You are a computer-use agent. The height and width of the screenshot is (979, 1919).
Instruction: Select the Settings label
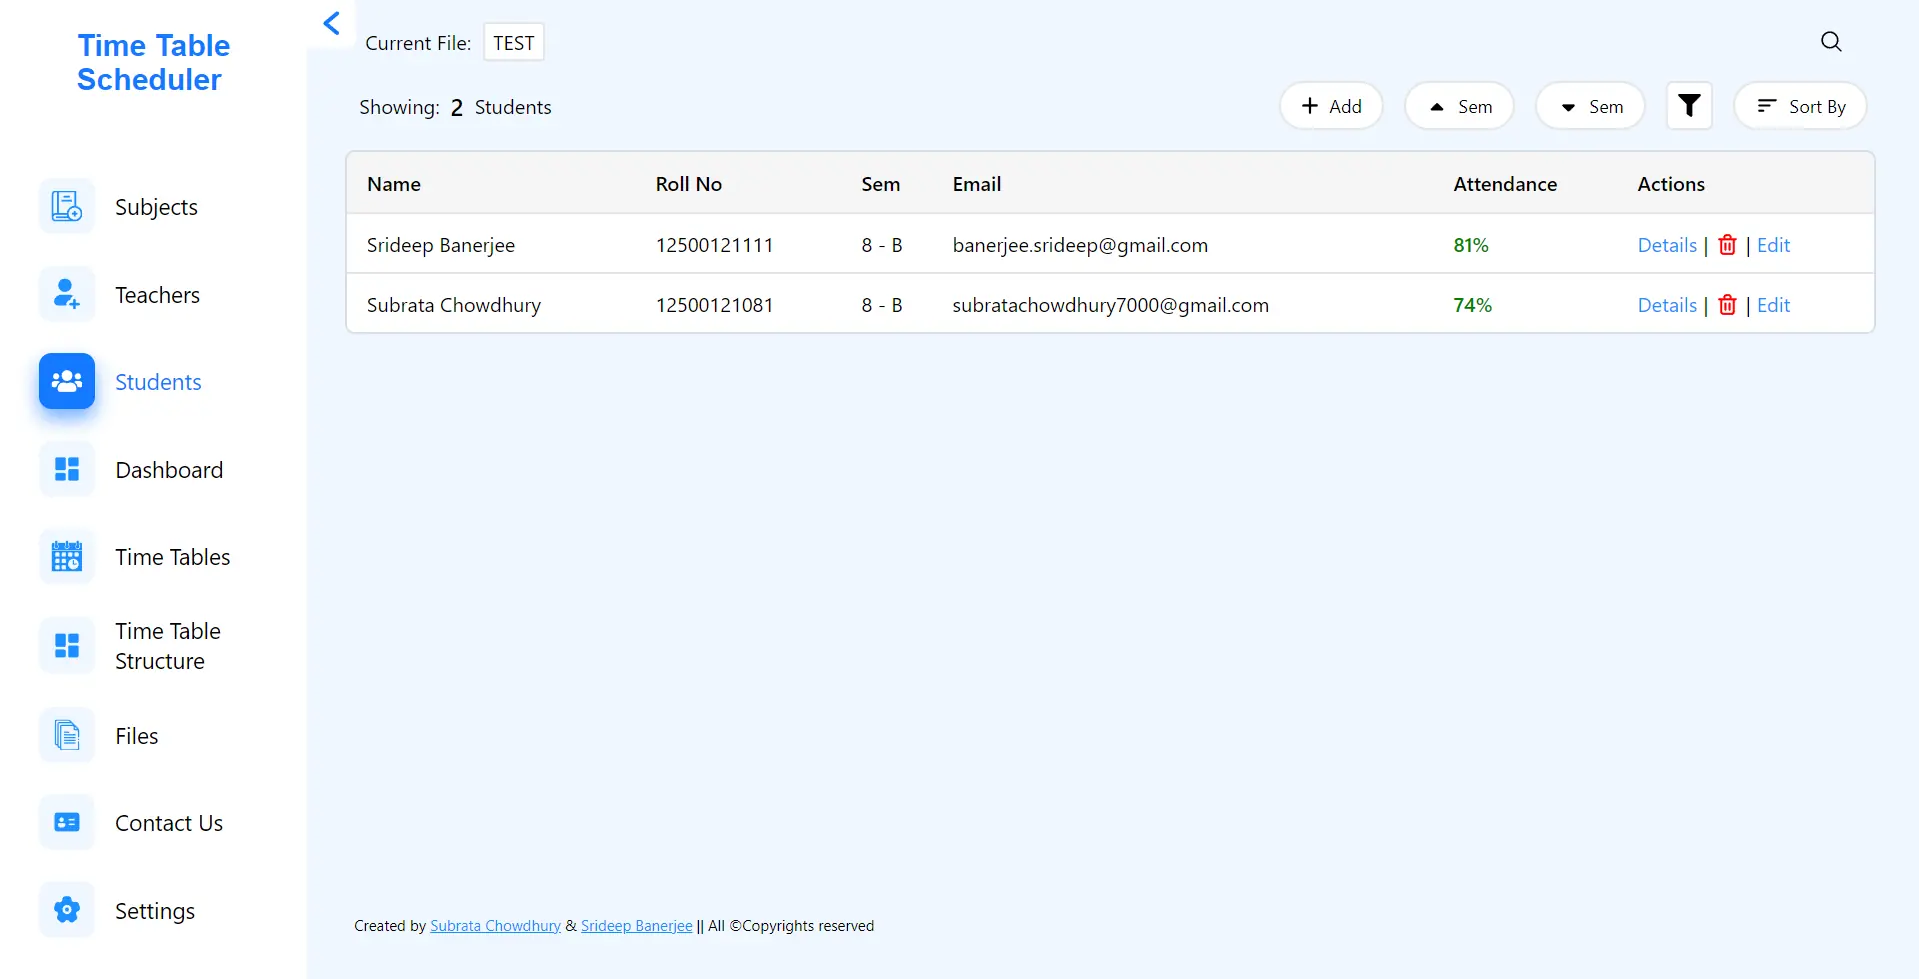[x=155, y=911]
